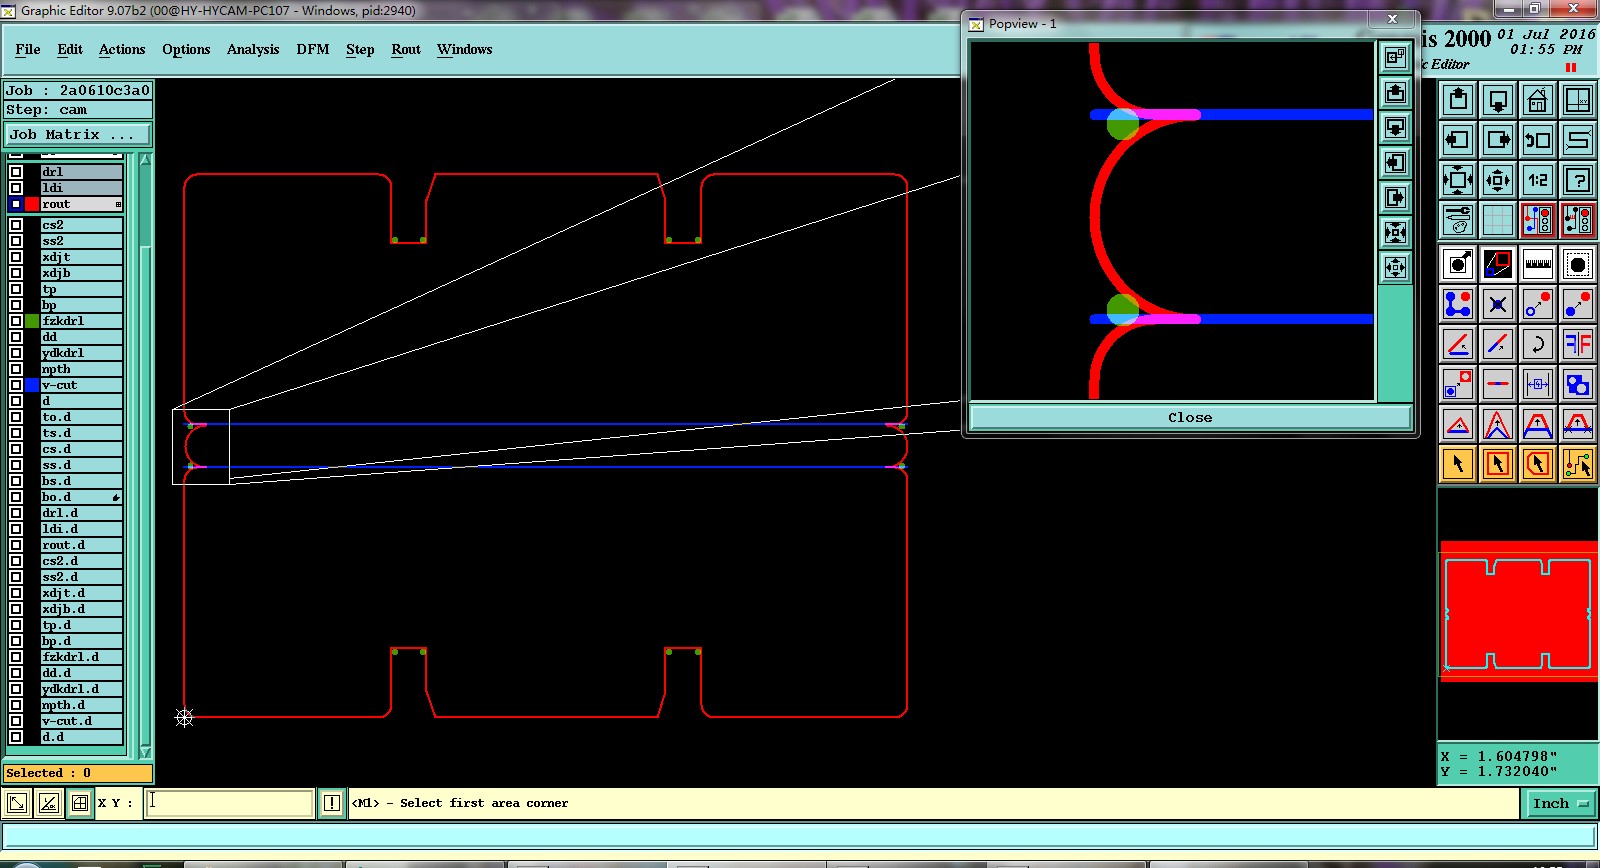
Task: Toggle the cs2 layer checkbox
Action: tap(16, 225)
